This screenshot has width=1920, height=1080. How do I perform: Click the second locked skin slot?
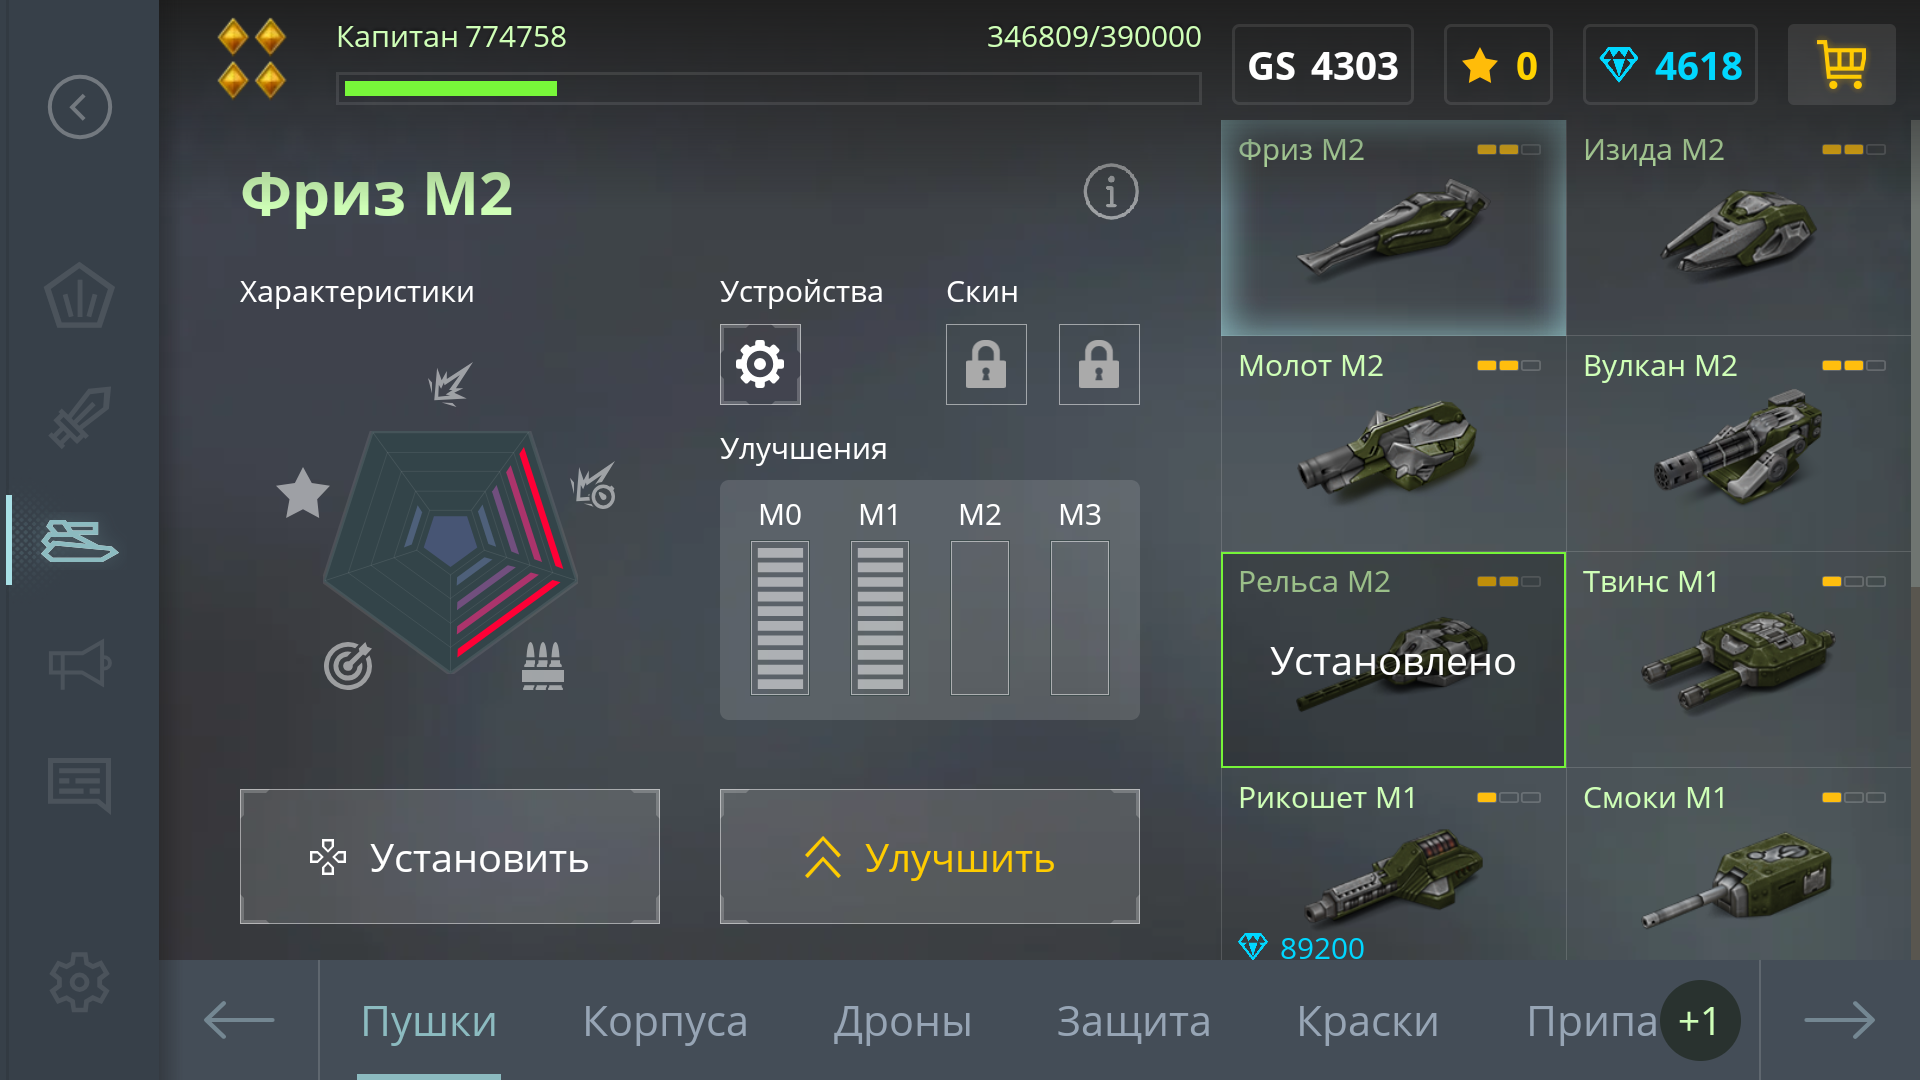pos(1099,364)
